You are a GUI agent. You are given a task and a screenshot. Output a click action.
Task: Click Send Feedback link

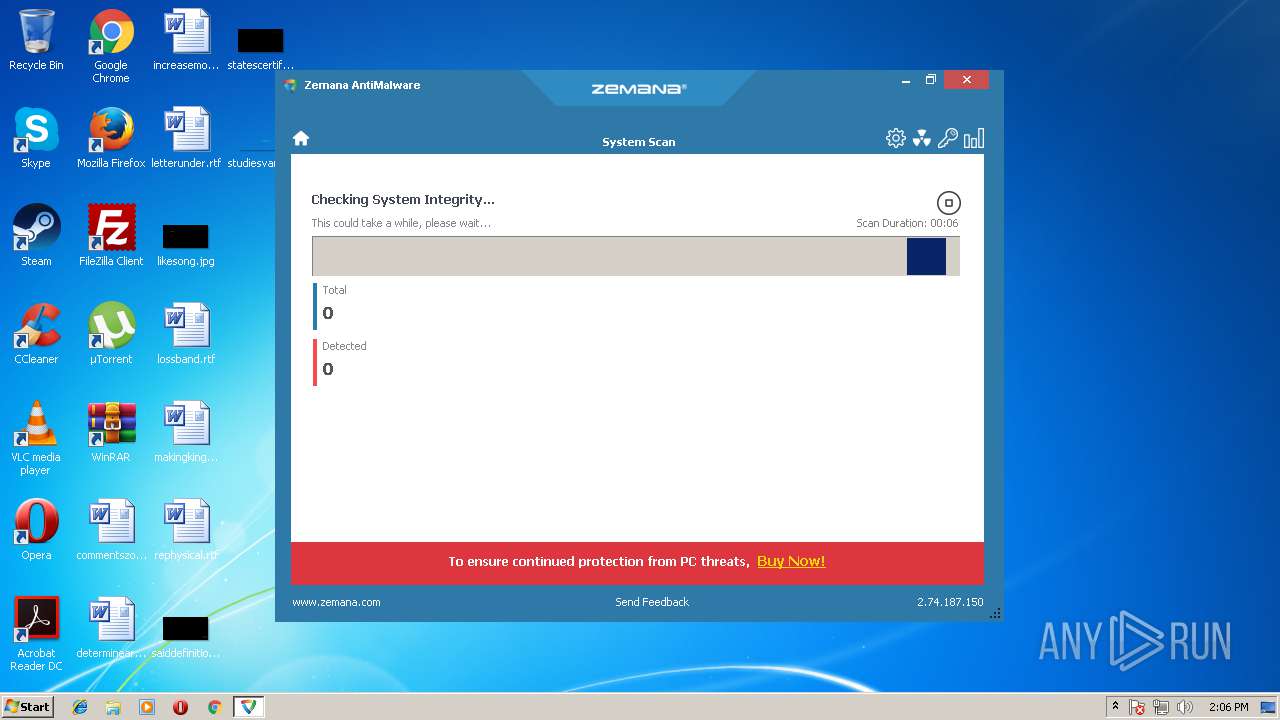[x=652, y=602]
